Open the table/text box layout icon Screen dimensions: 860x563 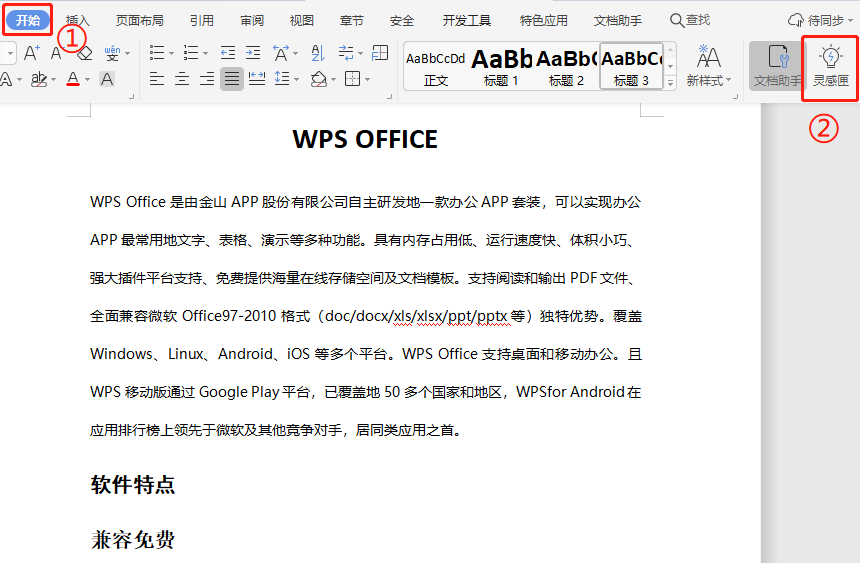pyautogui.click(x=380, y=53)
